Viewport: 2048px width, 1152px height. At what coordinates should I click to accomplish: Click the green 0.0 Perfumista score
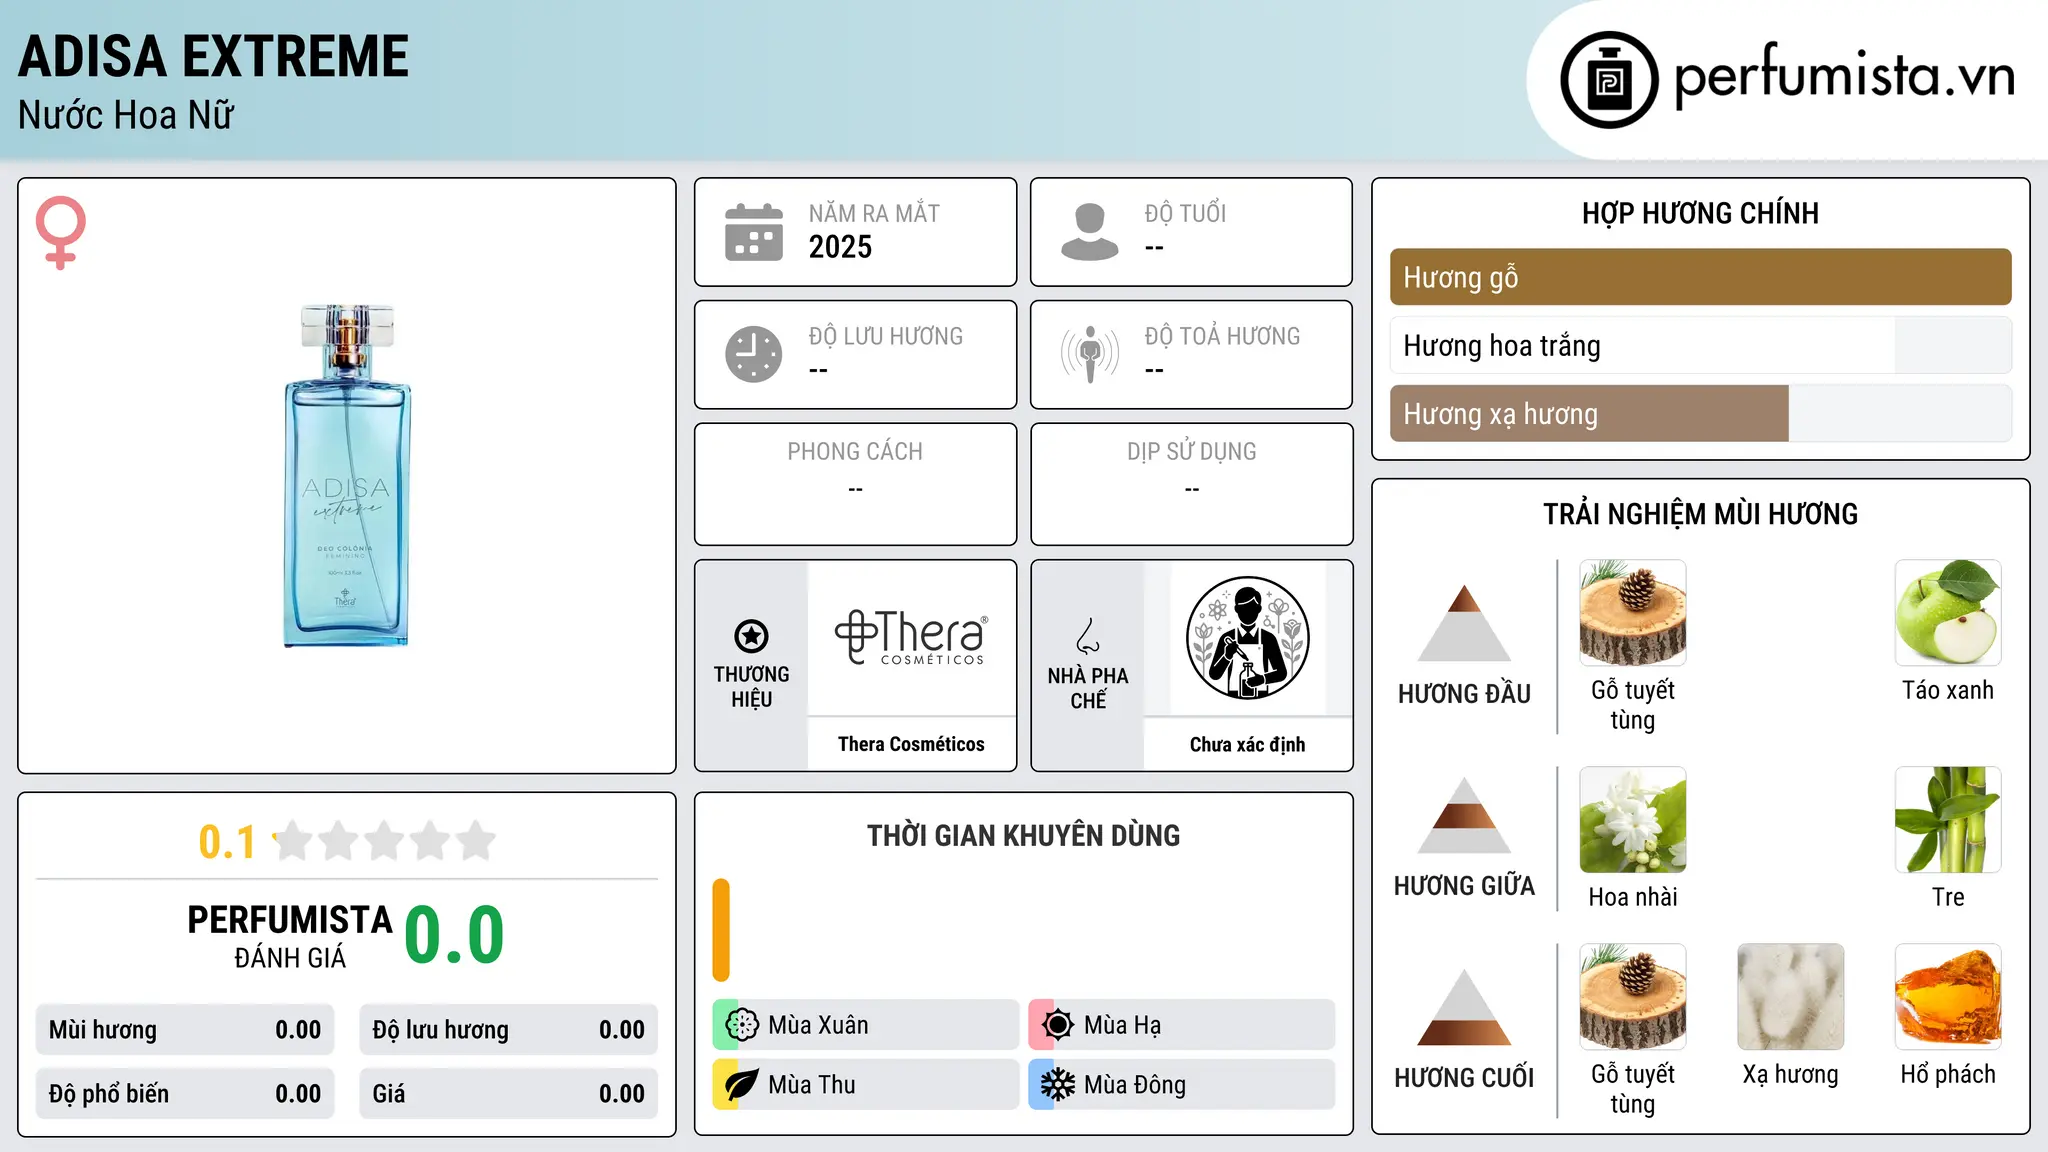pos(454,935)
